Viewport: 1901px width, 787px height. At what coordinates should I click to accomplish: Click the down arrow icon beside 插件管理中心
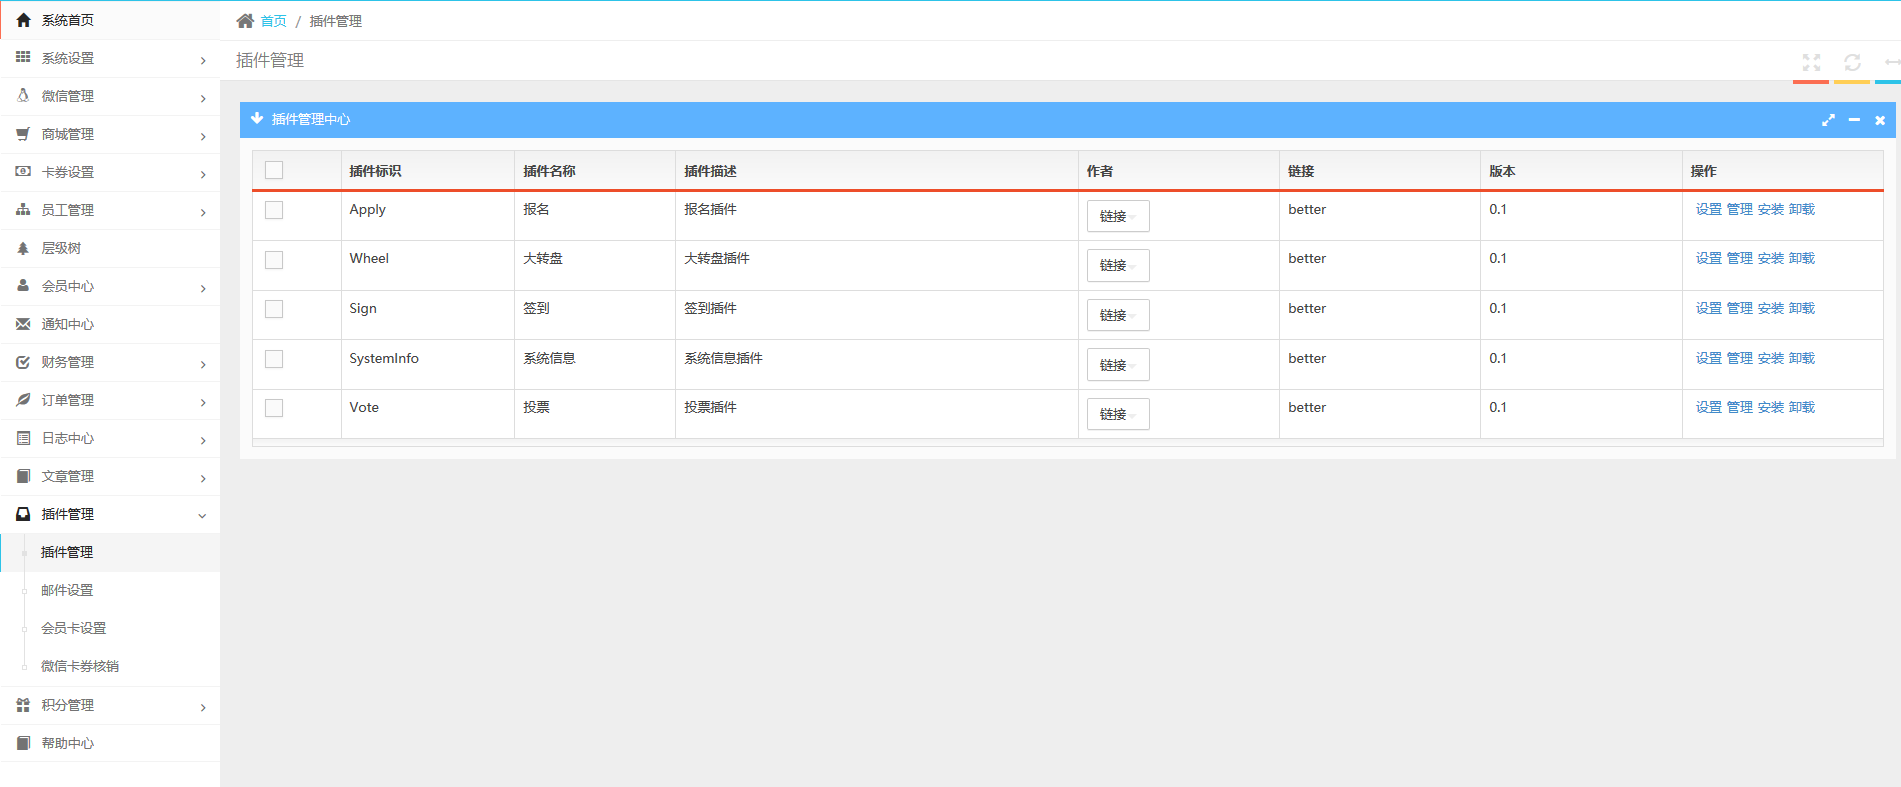tap(257, 119)
